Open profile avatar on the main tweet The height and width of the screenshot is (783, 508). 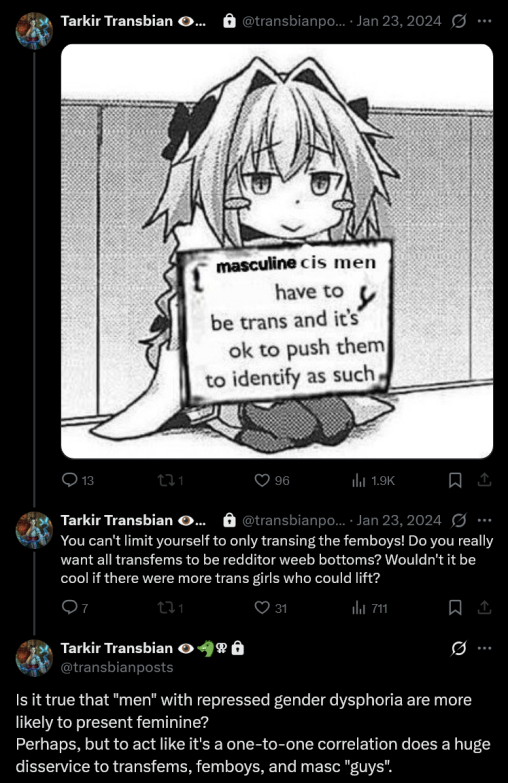coord(34,658)
